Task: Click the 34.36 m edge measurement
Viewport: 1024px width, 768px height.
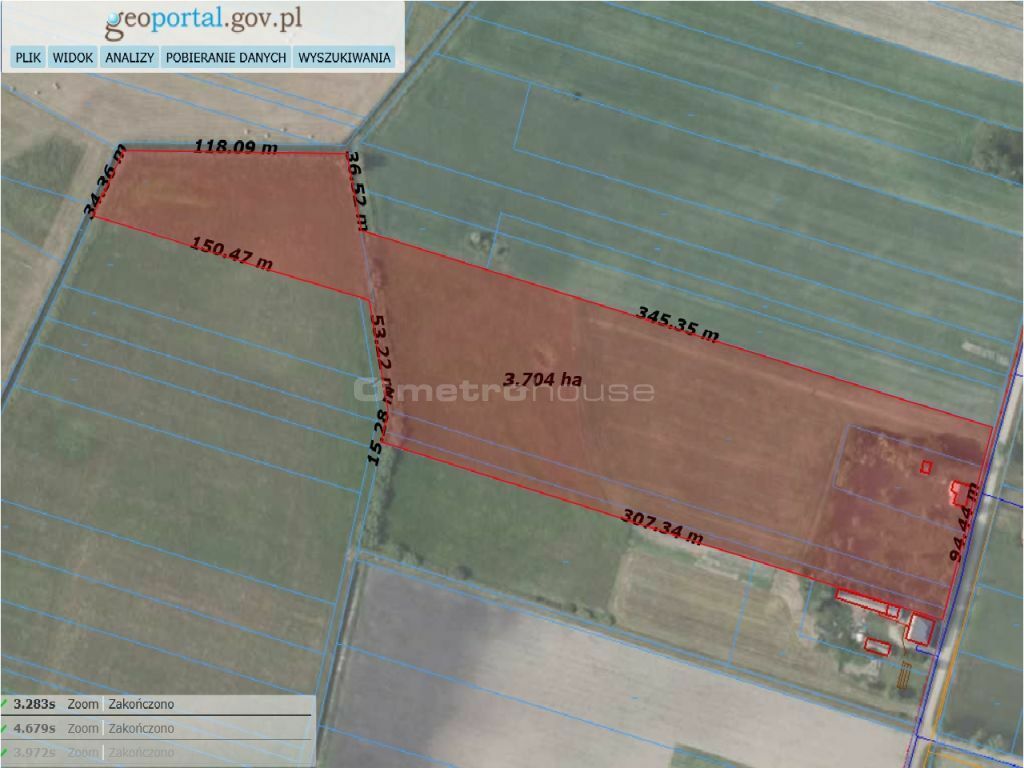Action: tap(105, 182)
